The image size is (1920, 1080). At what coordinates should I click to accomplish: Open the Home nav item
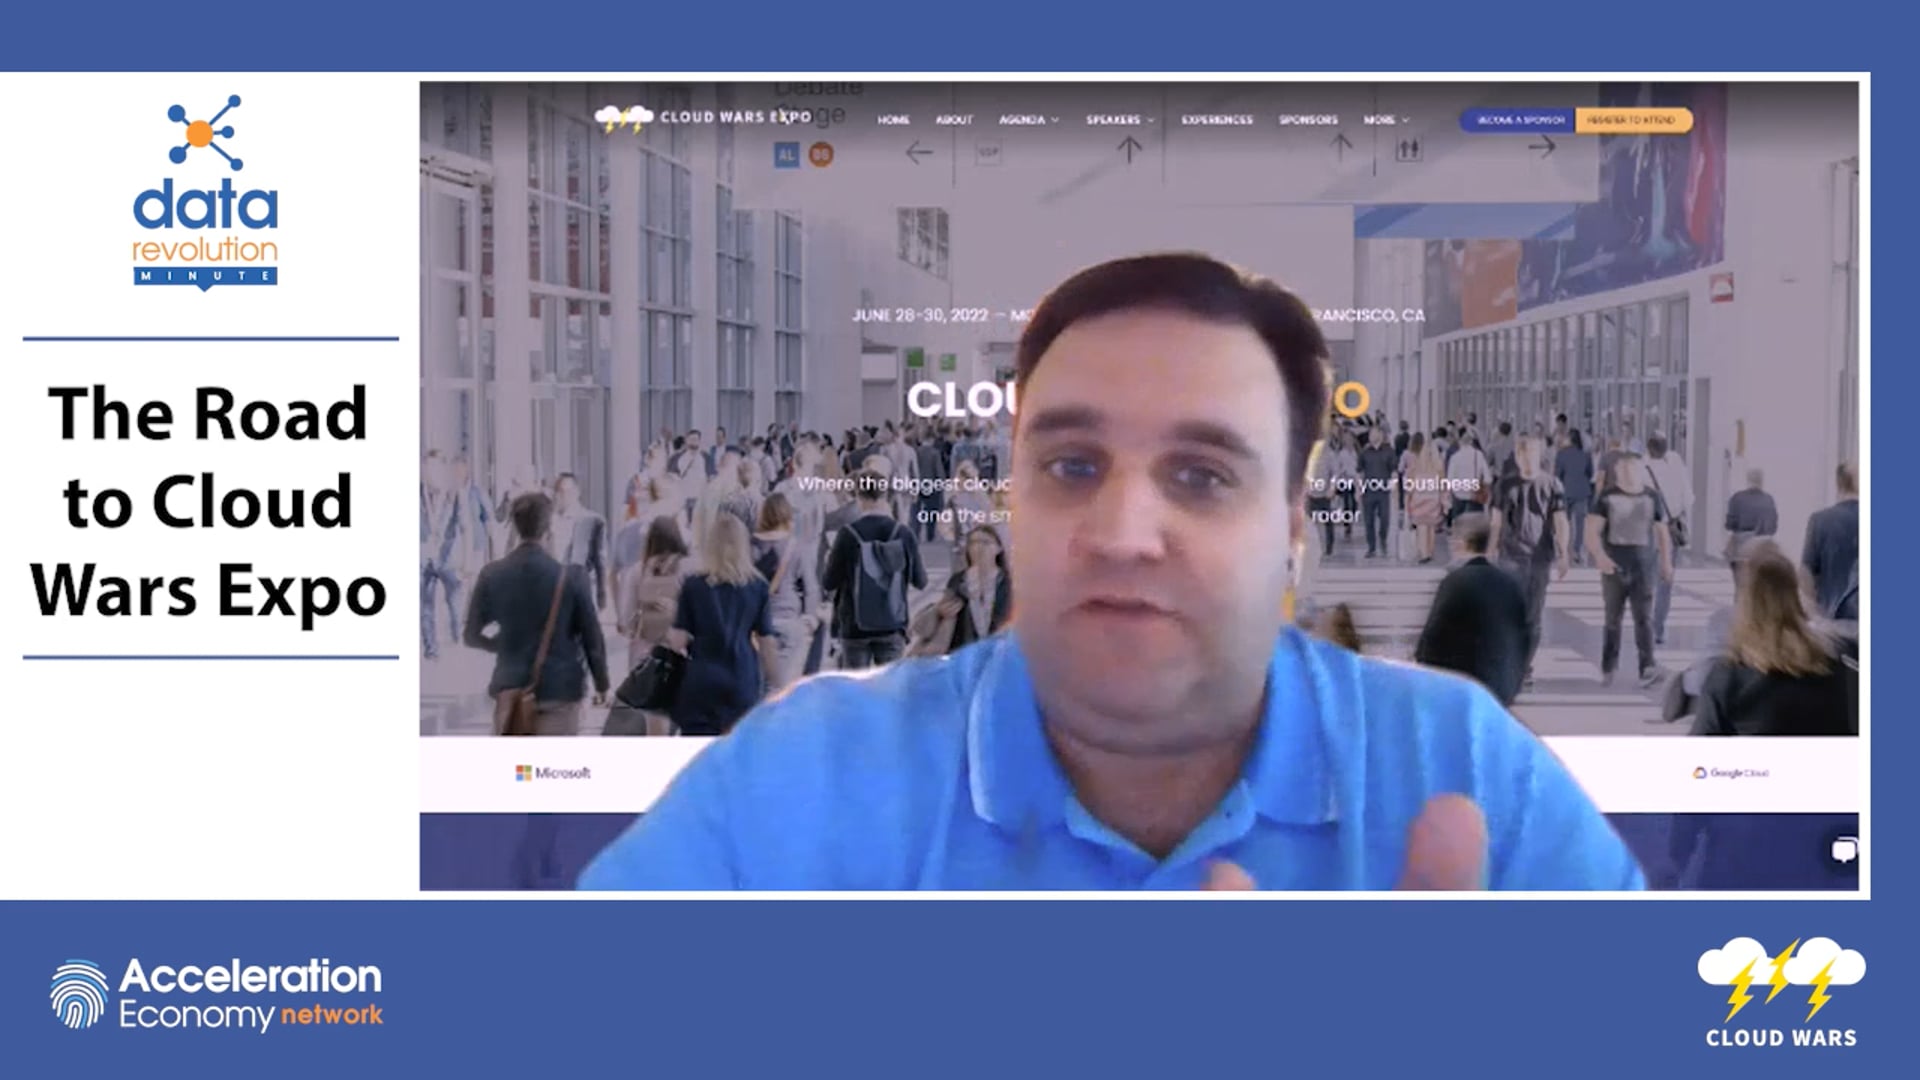894,120
